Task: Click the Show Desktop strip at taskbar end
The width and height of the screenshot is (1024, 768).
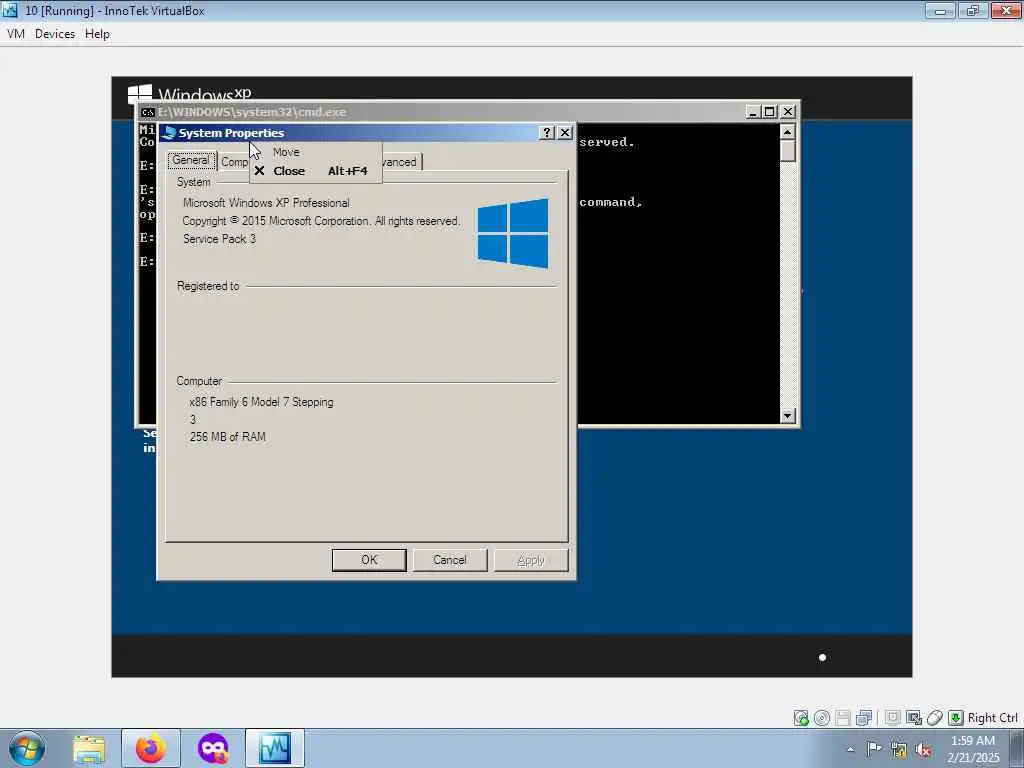Action: (x=1017, y=748)
